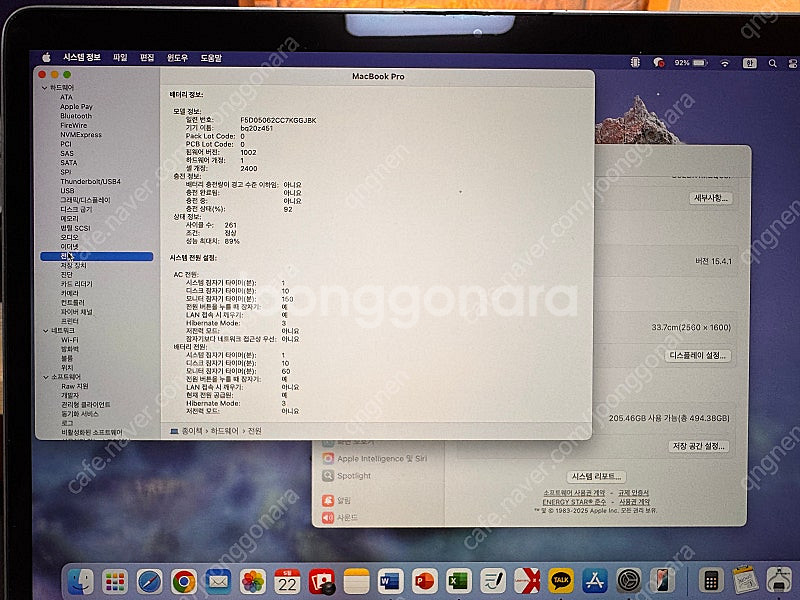This screenshot has width=800, height=600.
Task: Click the battery 92% indicator
Action: pos(690,63)
